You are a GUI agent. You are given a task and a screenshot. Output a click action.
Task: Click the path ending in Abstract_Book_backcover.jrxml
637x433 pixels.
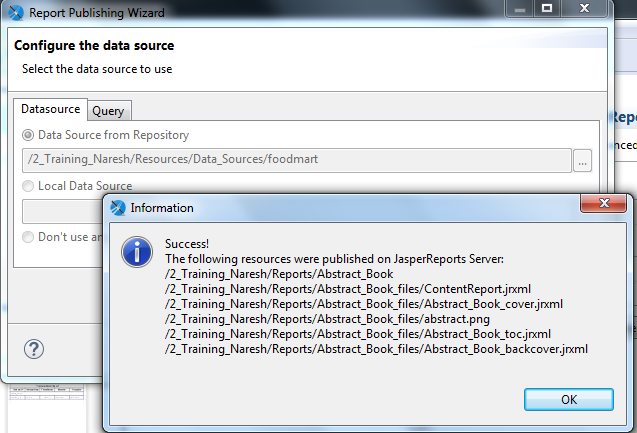[x=376, y=349]
